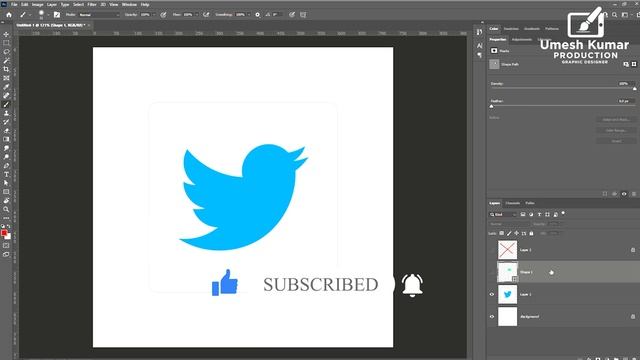Toggle Quick Mask mode icon
This screenshot has width=640, height=360.
coord(6,246)
